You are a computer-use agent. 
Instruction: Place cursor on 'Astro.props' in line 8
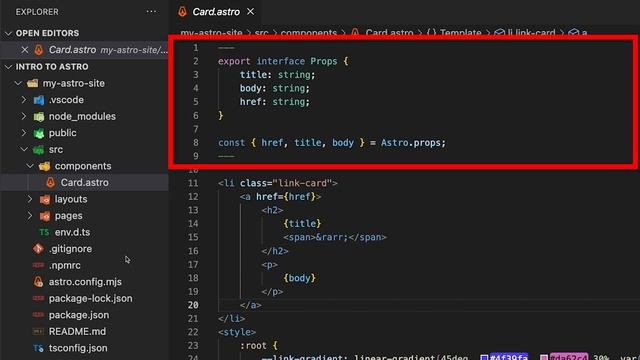coord(411,143)
